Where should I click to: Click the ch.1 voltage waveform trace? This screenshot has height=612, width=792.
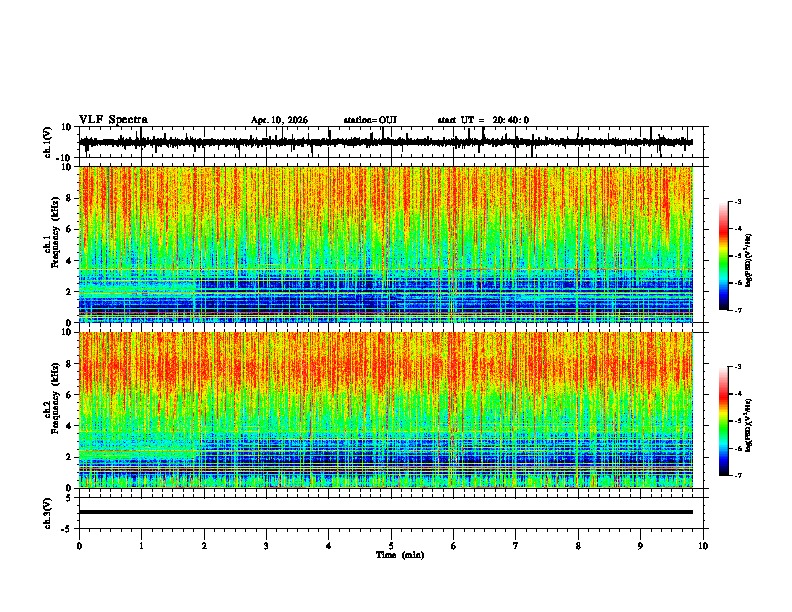(386, 142)
